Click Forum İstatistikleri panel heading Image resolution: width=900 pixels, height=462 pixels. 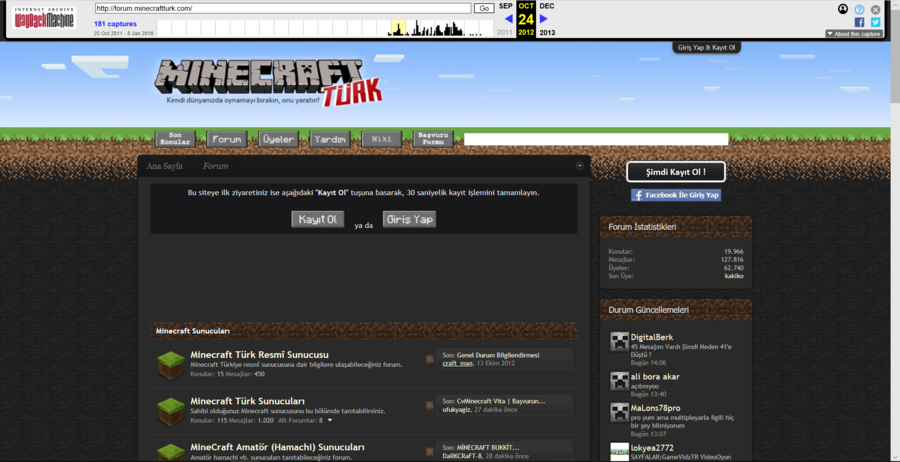[x=642, y=227]
